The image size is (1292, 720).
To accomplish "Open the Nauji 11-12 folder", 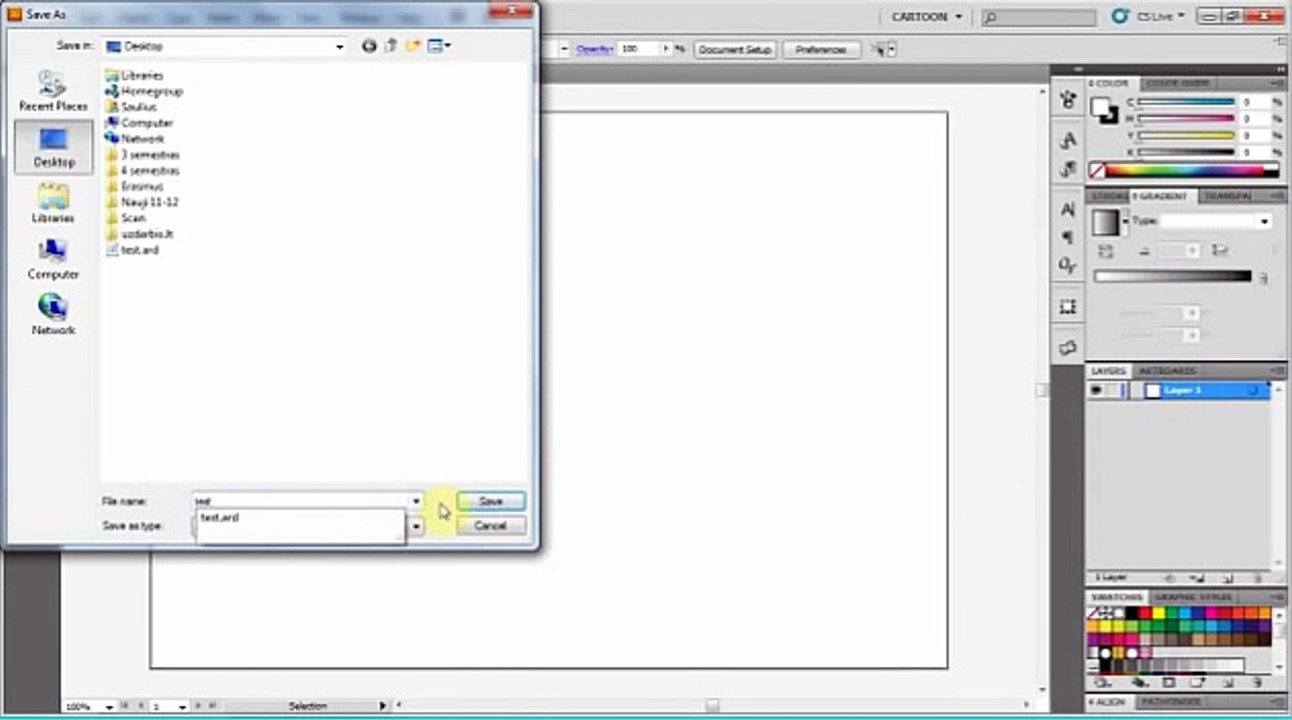I will click(141, 202).
